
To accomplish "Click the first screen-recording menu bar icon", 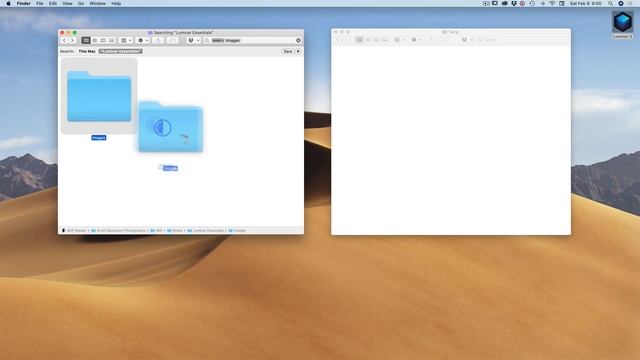I will tap(486, 3).
